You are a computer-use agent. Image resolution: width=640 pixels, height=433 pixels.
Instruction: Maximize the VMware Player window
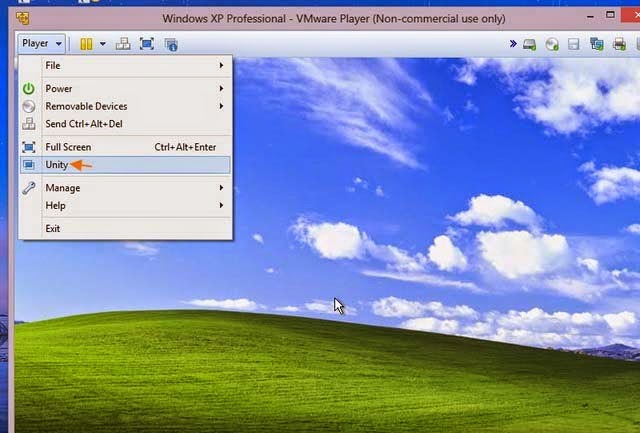(x=610, y=15)
